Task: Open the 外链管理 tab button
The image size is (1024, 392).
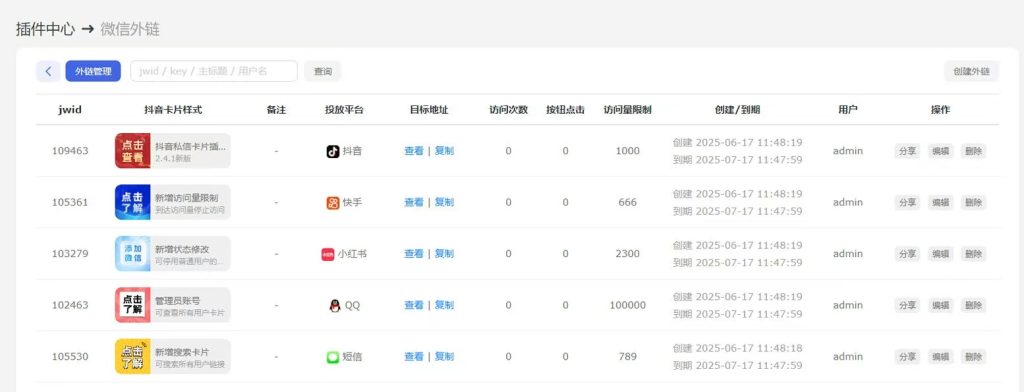Action: 93,71
